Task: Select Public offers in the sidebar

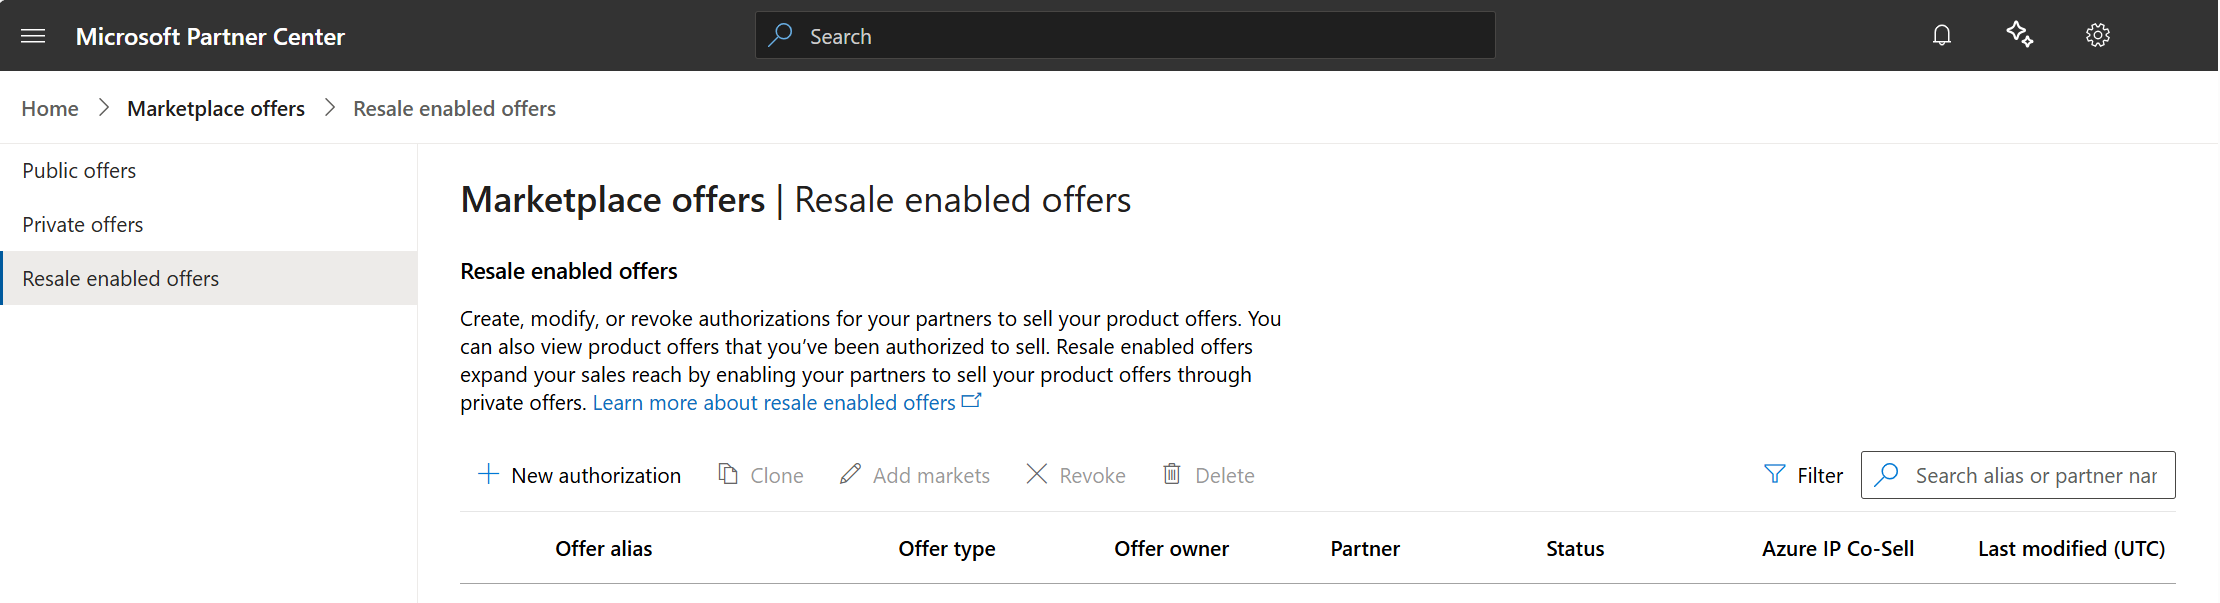Action: click(x=79, y=171)
